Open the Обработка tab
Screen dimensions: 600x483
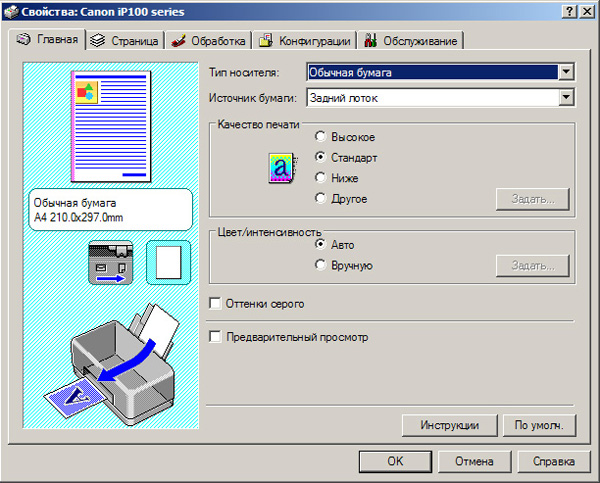209,41
